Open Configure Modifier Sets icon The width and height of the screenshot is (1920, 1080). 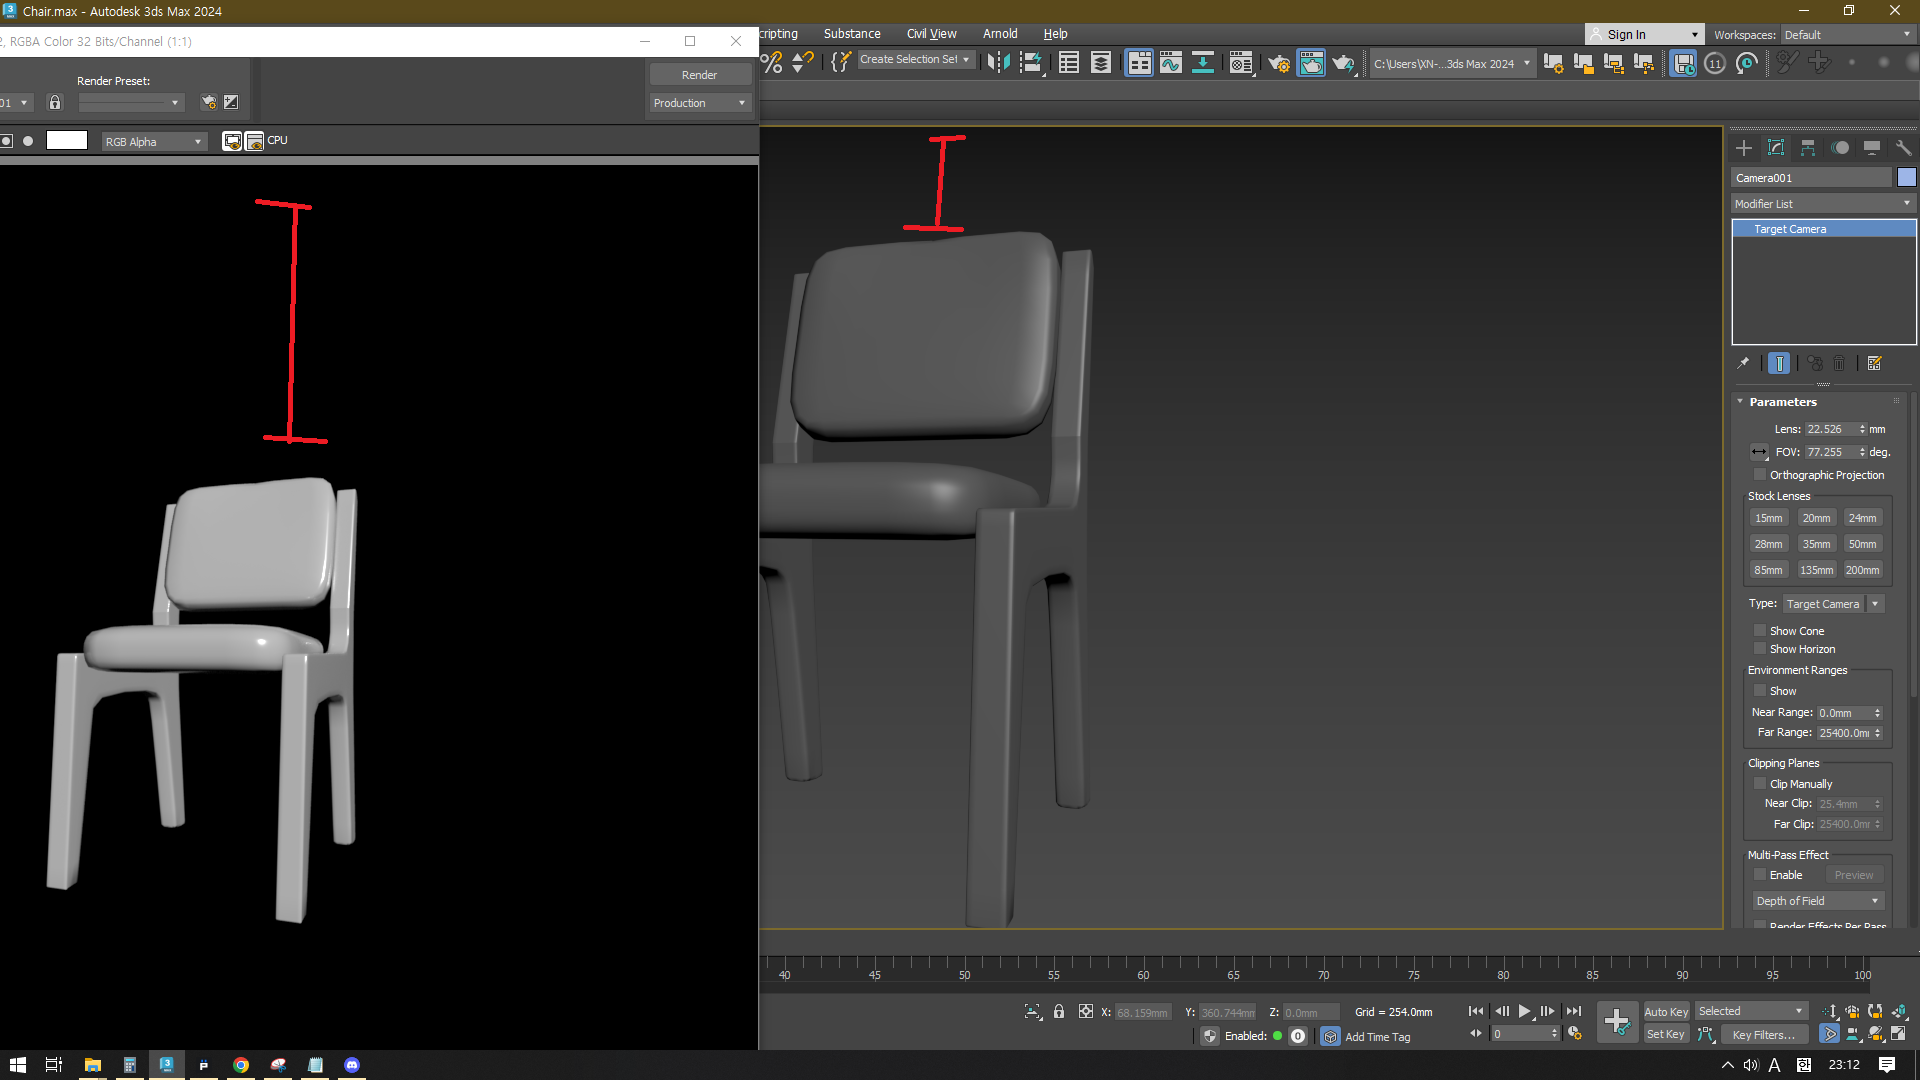[1875, 363]
